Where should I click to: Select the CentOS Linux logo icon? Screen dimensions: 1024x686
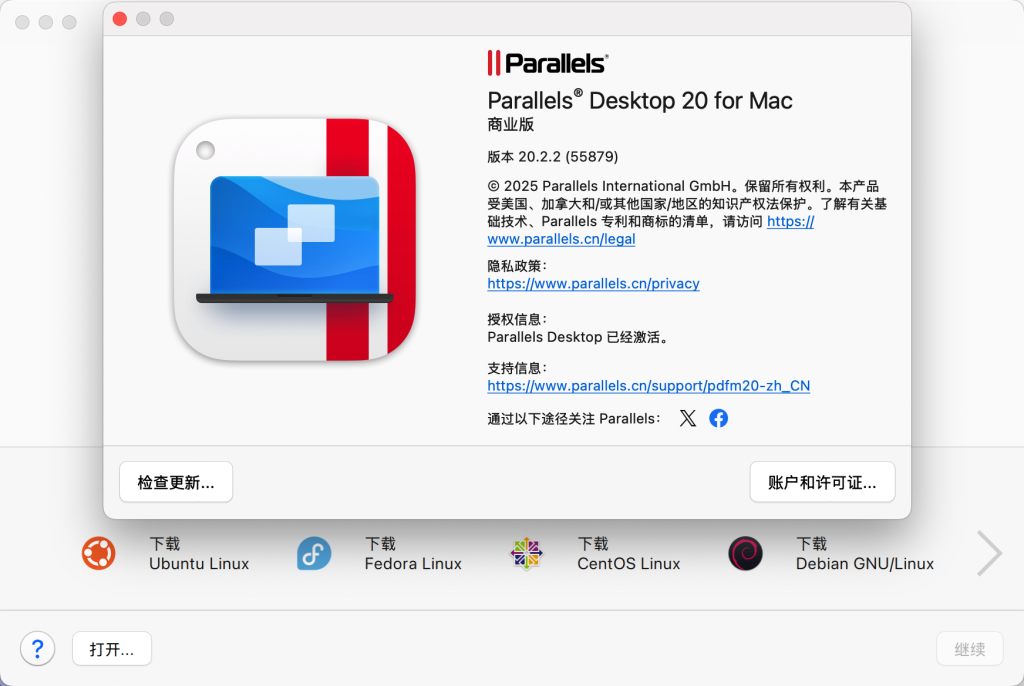526,553
